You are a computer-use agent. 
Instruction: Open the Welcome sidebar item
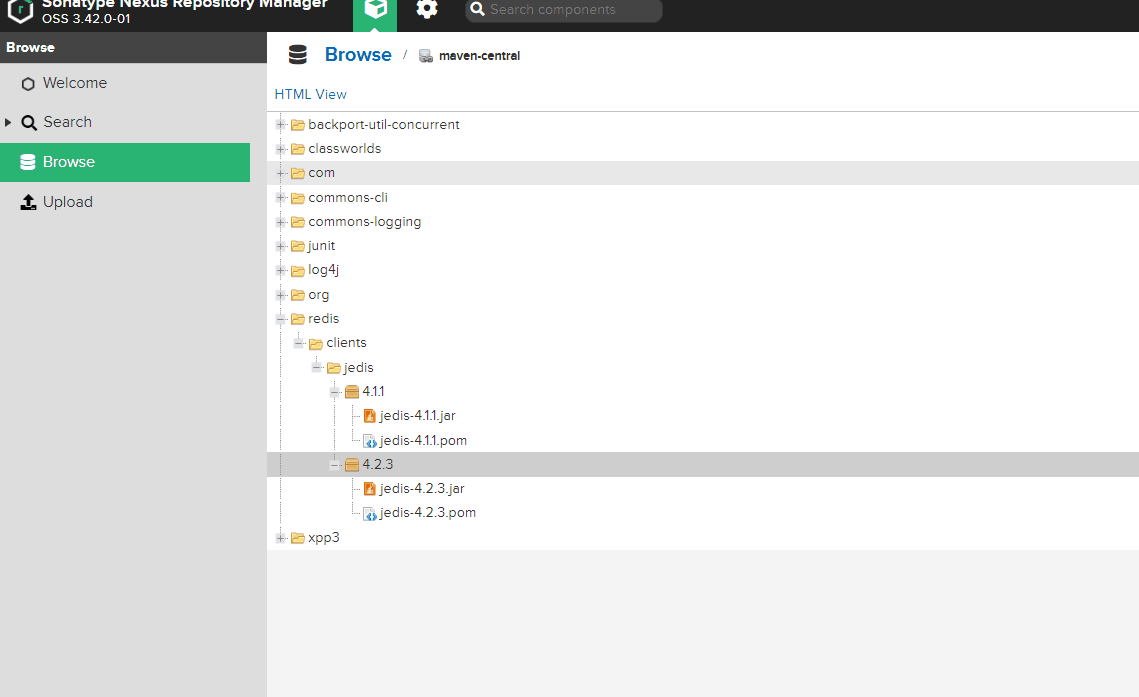tap(125, 83)
